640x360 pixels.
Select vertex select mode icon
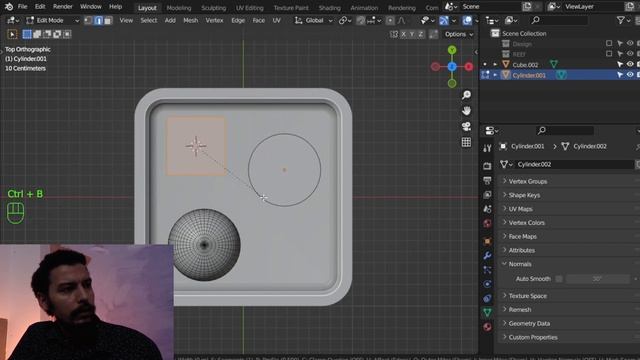89,20
